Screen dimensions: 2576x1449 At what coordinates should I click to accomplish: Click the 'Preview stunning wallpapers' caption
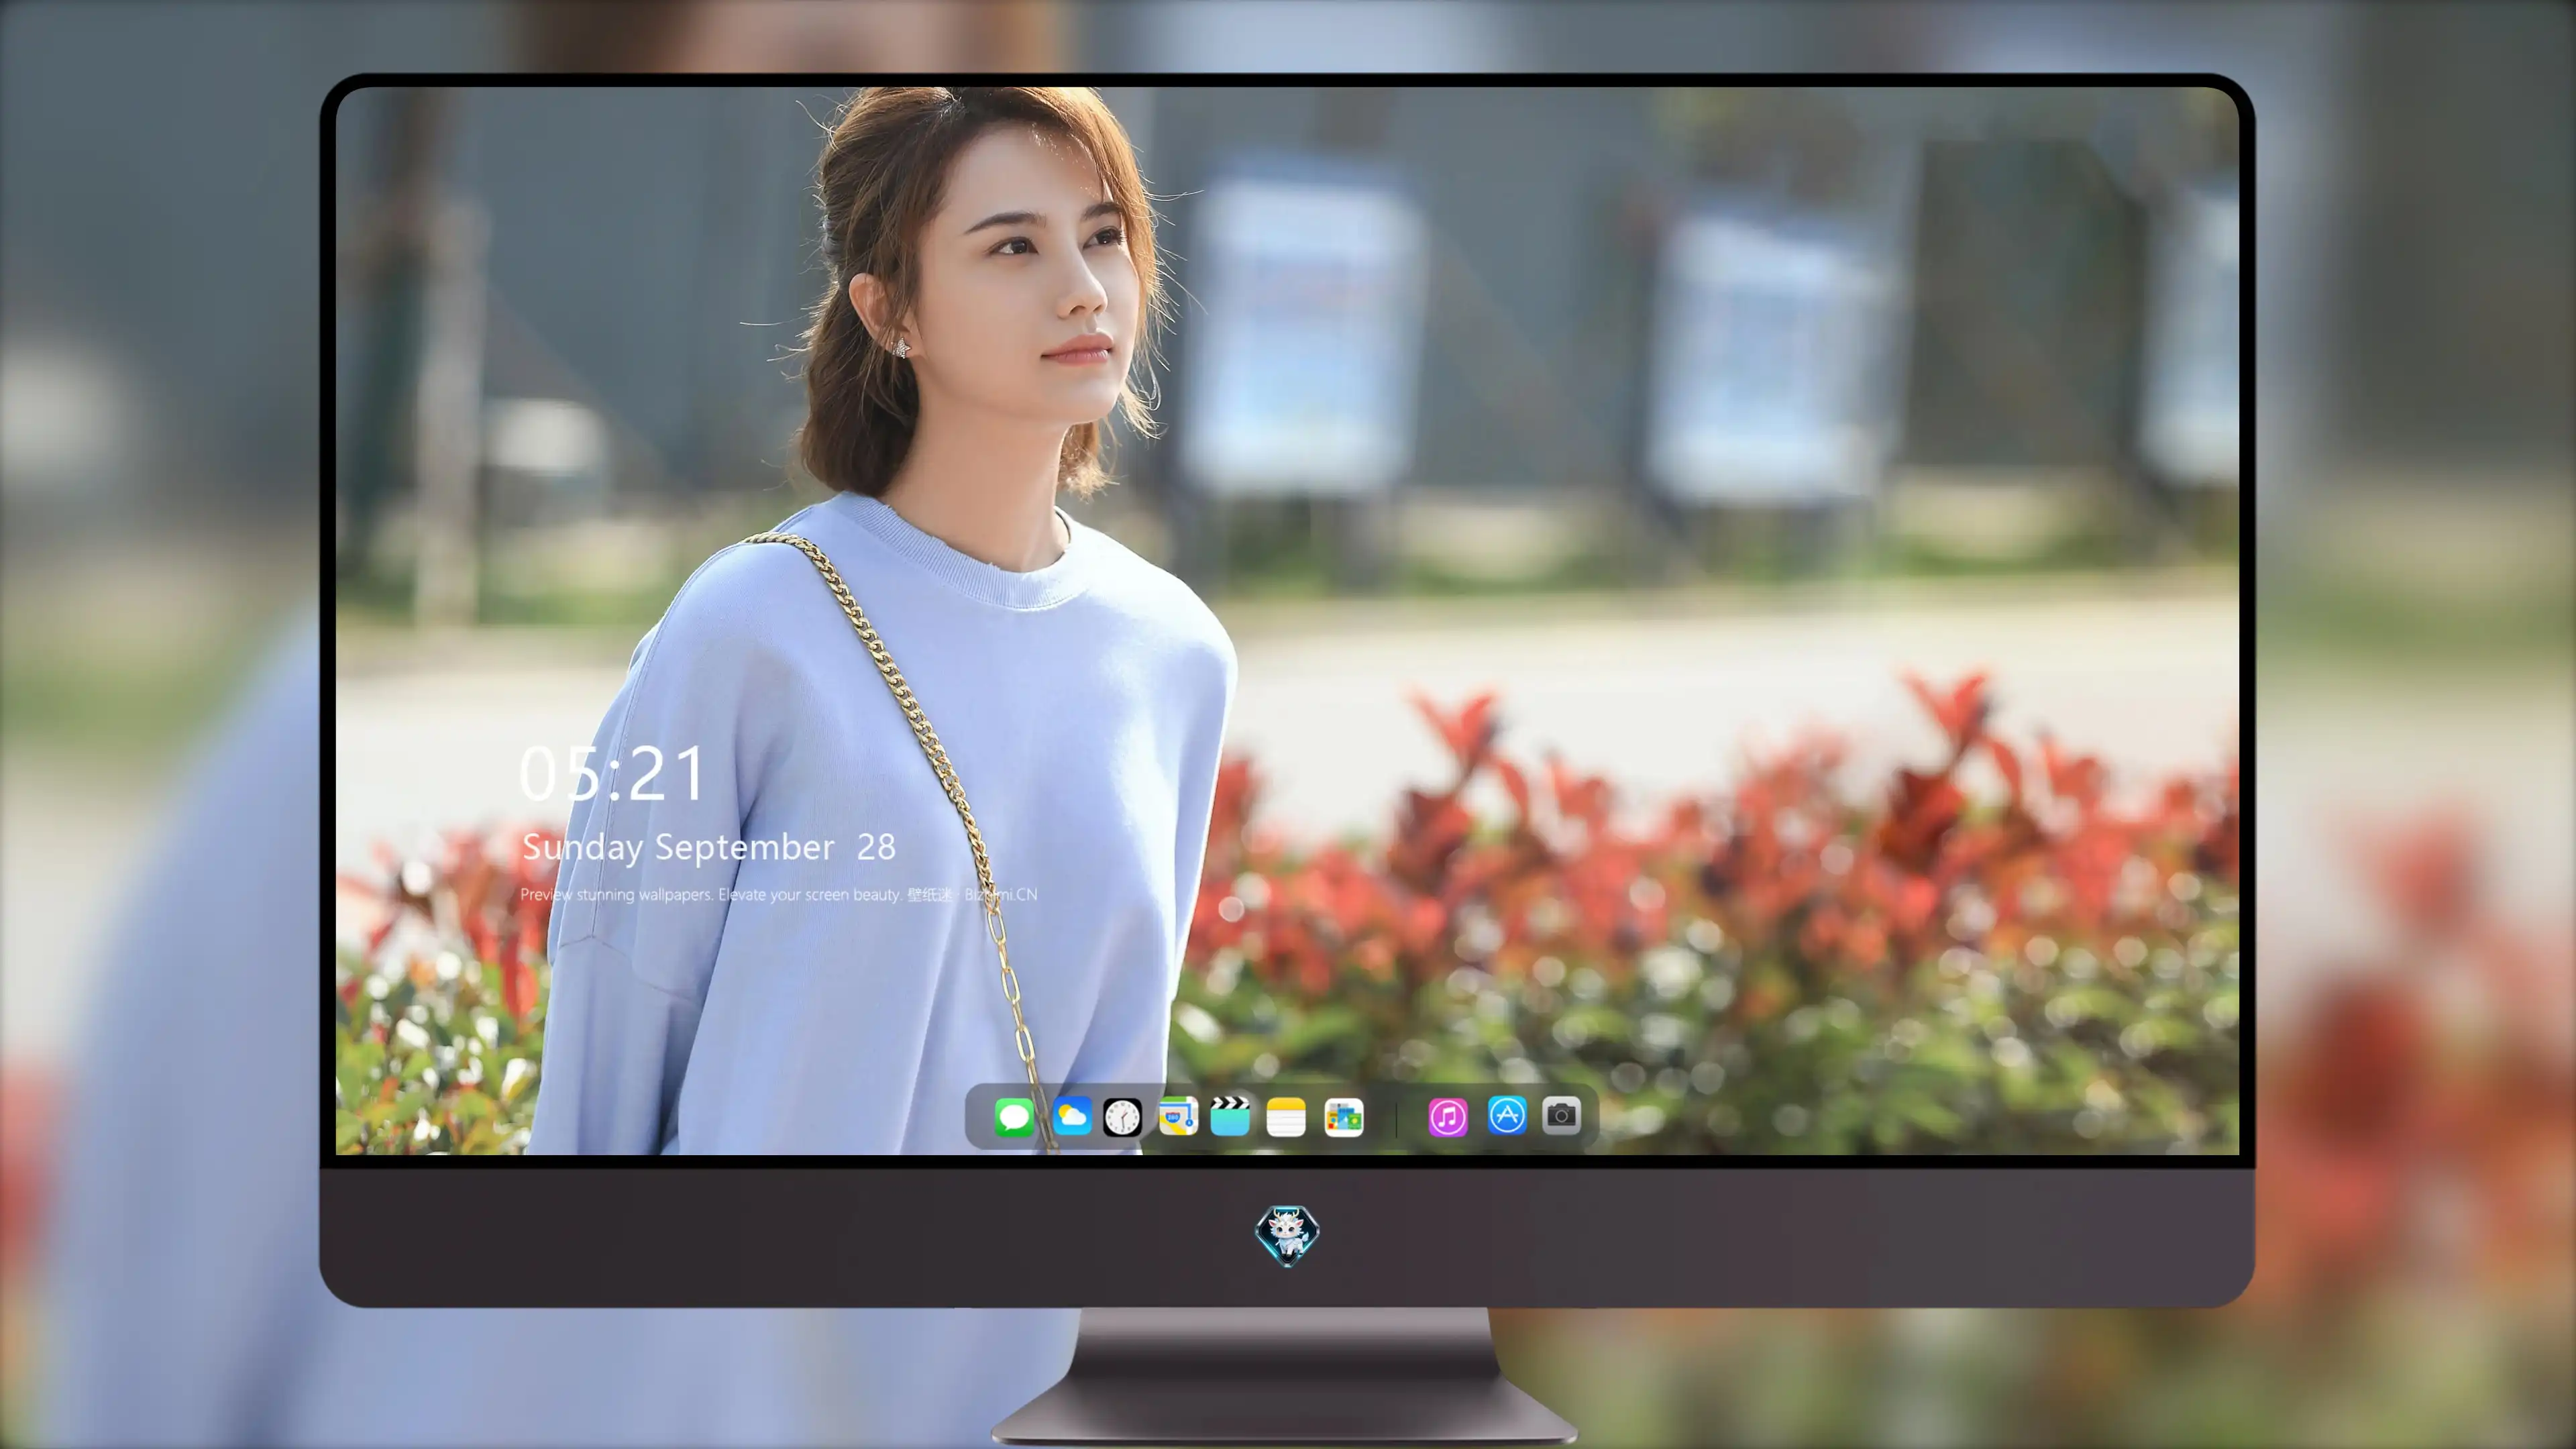coord(779,894)
